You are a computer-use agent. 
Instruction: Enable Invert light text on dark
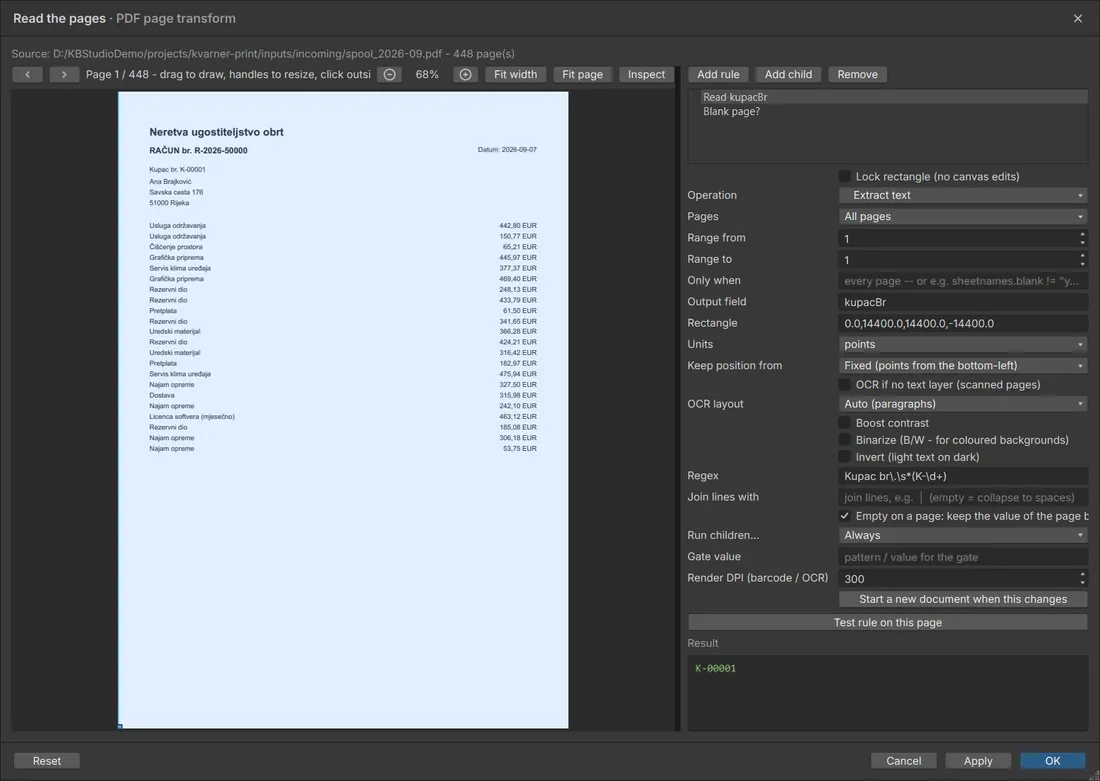click(x=845, y=457)
